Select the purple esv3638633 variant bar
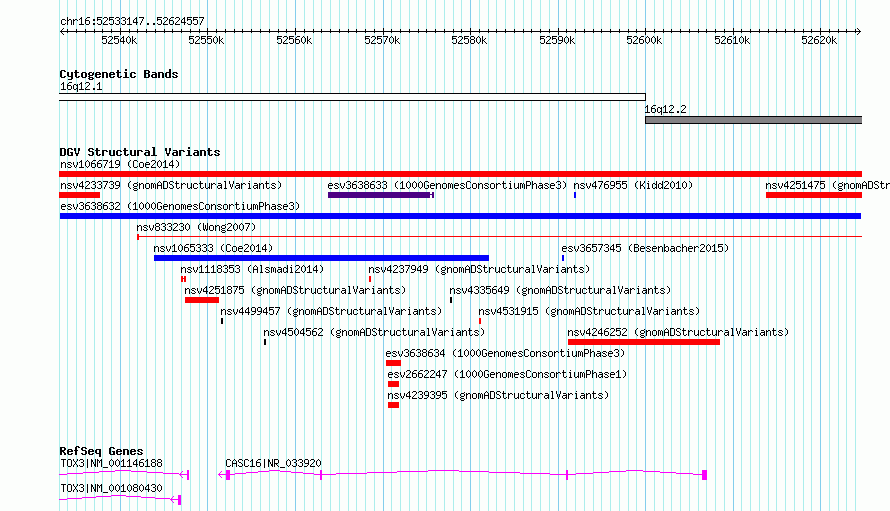Viewport: 890px width, 511px height. click(x=380, y=195)
